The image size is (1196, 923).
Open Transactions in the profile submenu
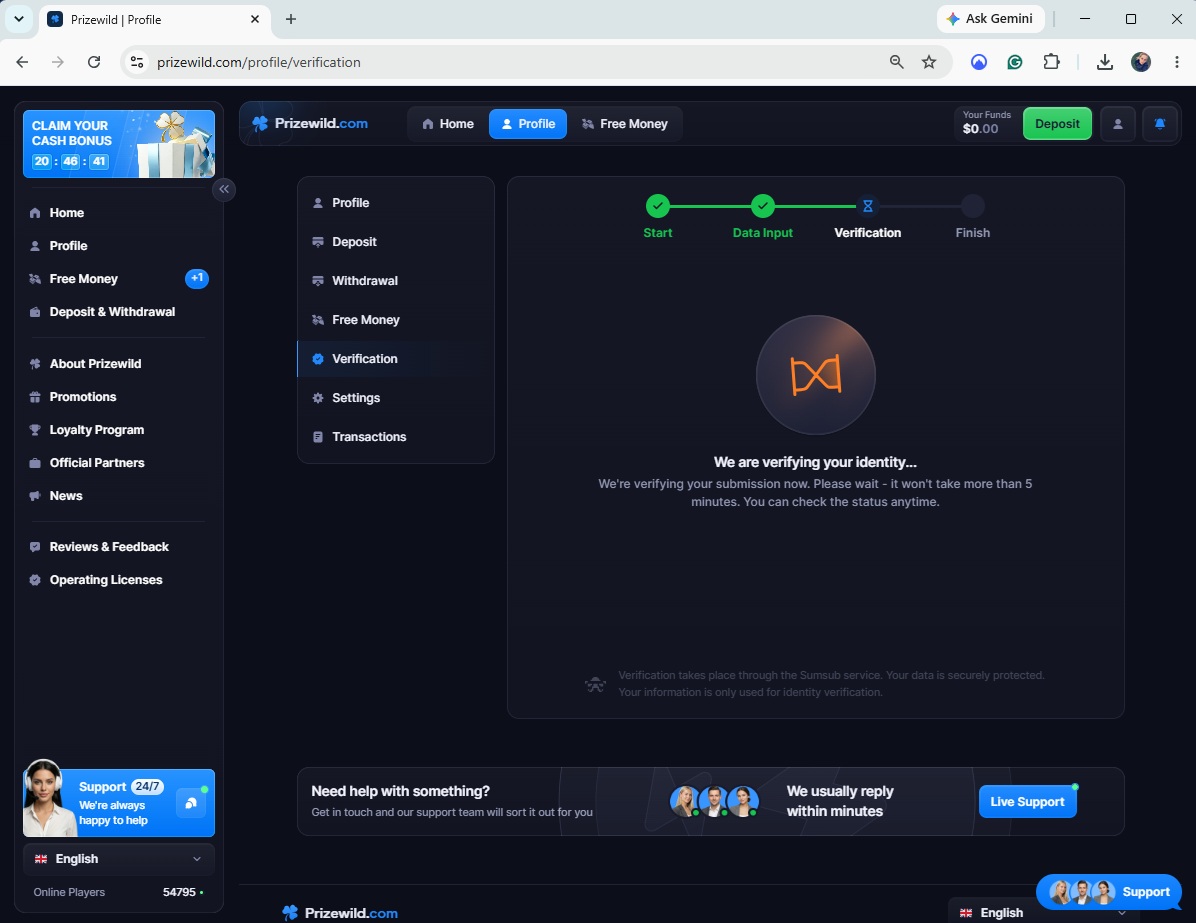pos(395,436)
